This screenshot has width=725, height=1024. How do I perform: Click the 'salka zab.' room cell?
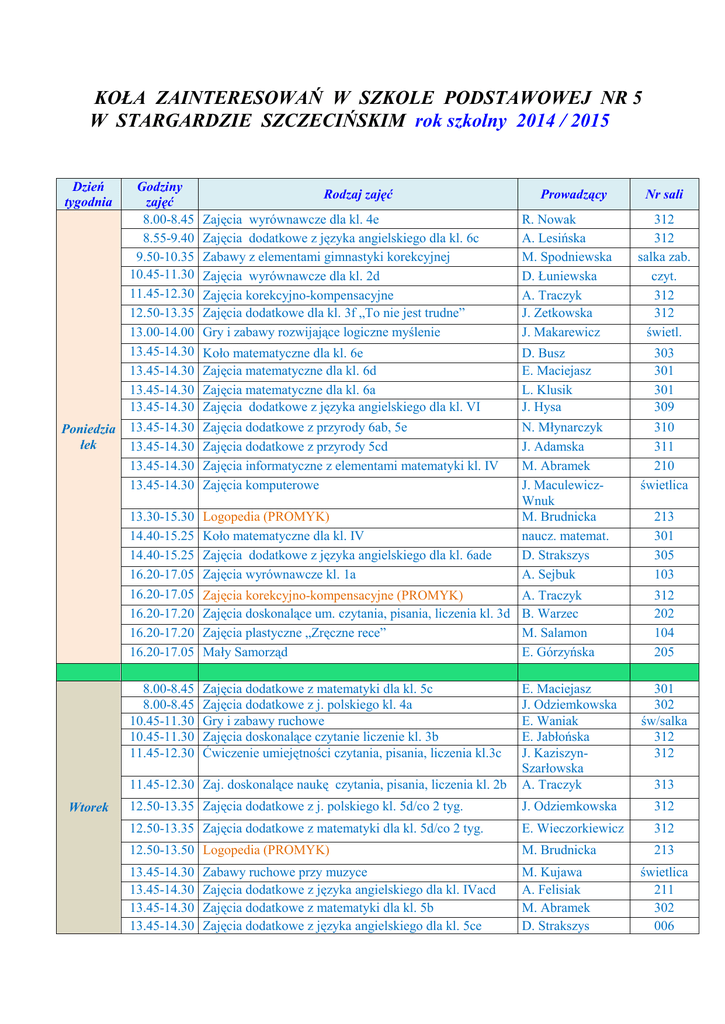[664, 257]
